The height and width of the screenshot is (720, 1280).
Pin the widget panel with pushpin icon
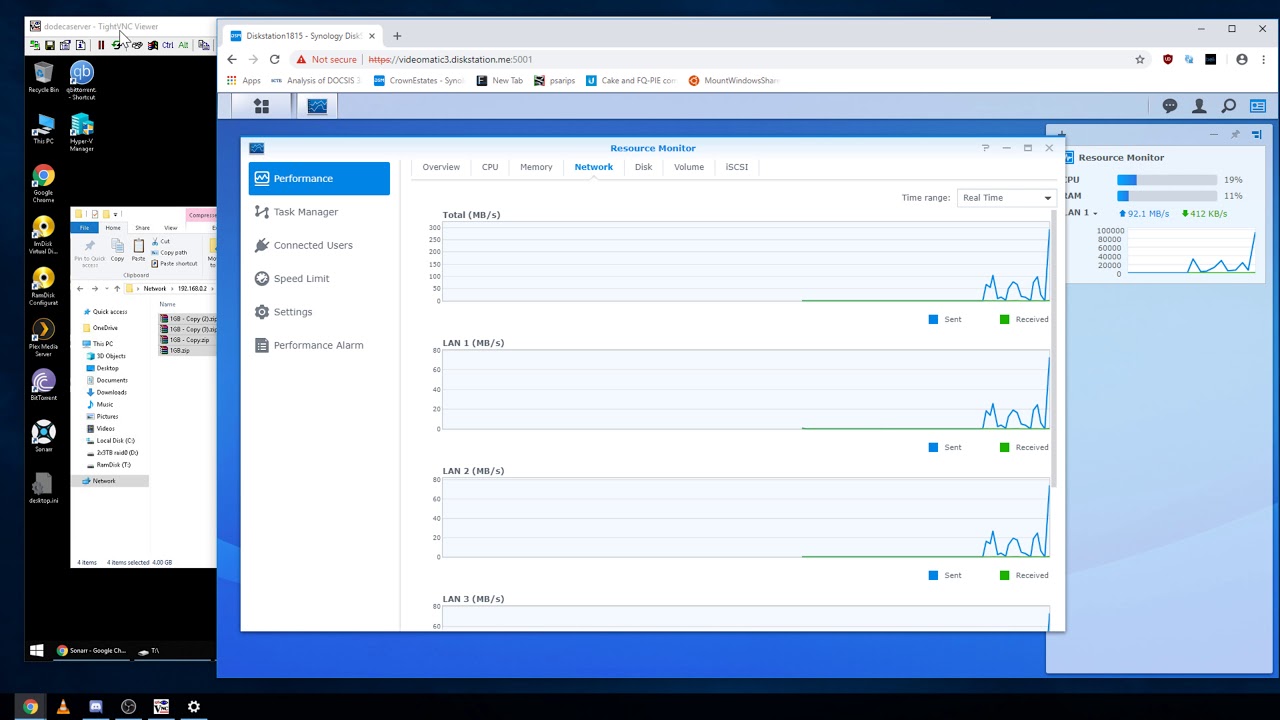[1235, 134]
